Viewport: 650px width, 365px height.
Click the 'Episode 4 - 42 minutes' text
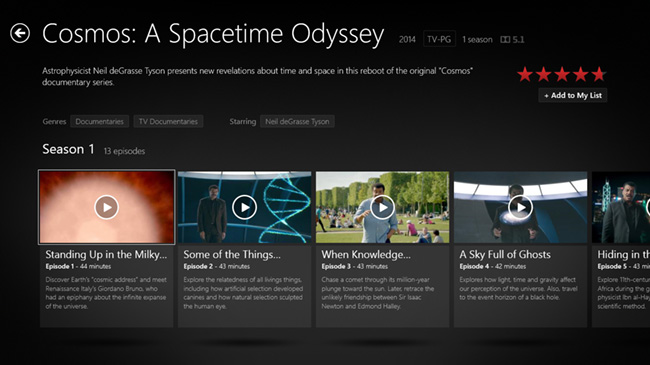492,266
